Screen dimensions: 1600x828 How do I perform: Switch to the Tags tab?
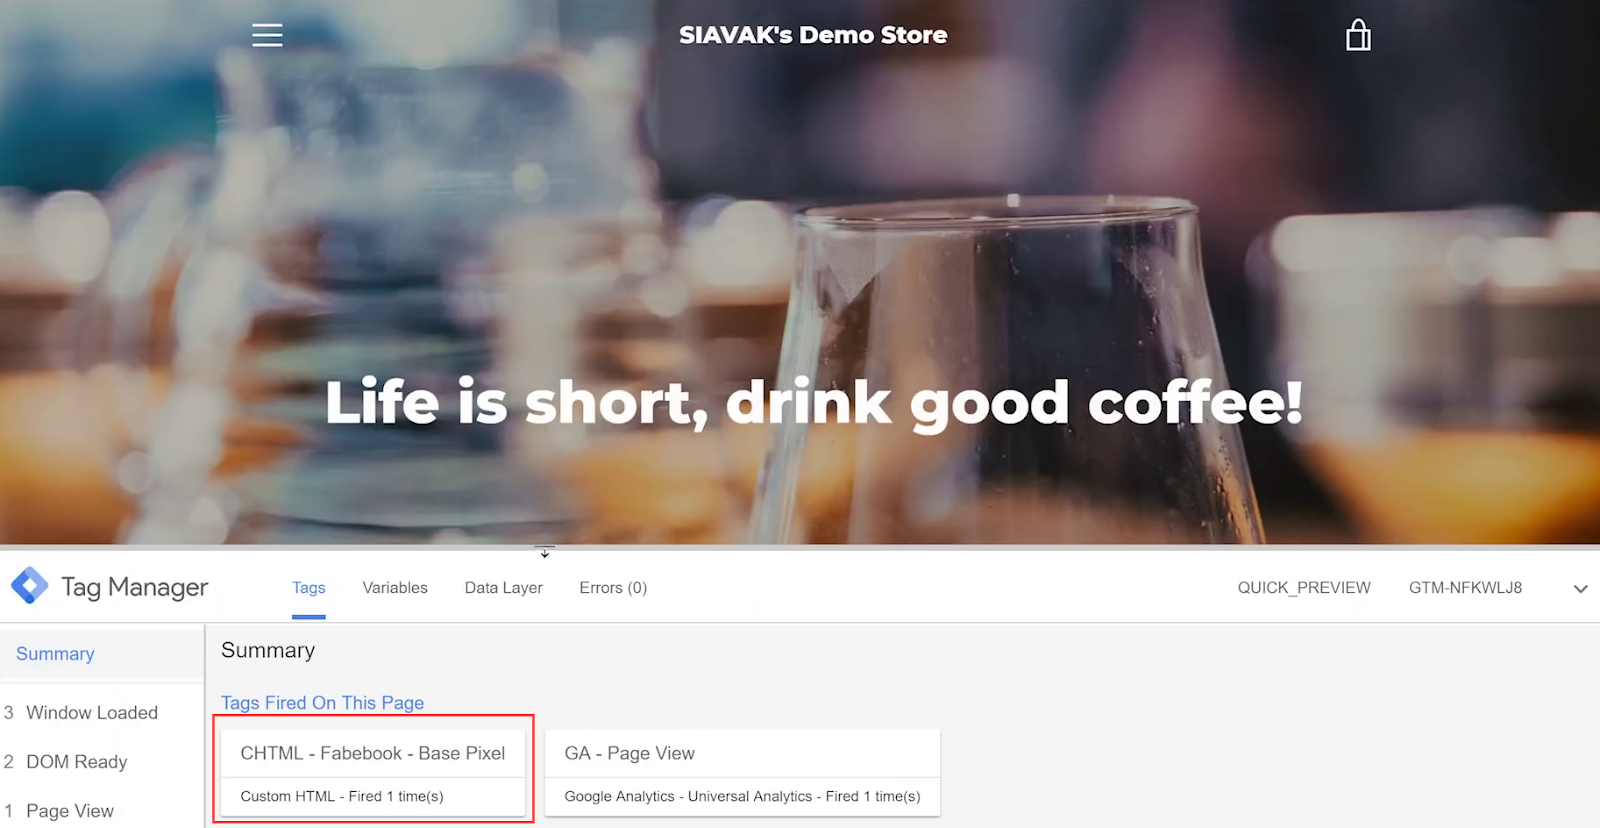point(309,588)
